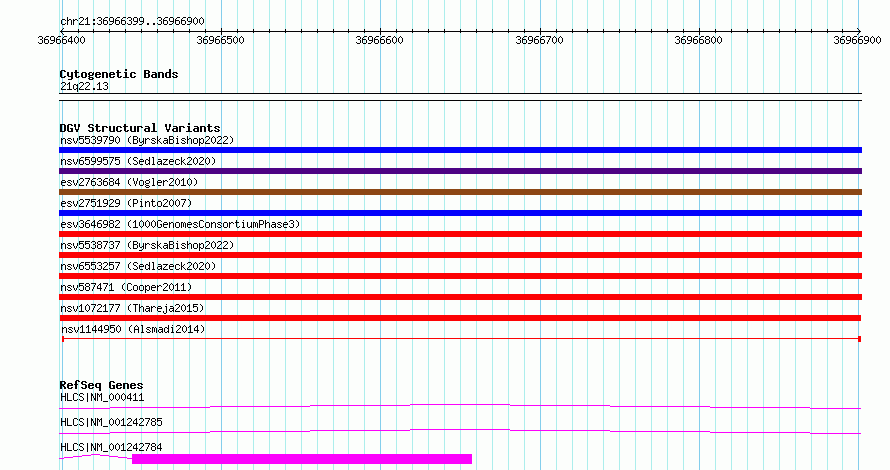Image resolution: width=890 pixels, height=470 pixels.
Task: Open nsv6599575 (Sedlazeck2020) variant label
Action: tap(138, 161)
